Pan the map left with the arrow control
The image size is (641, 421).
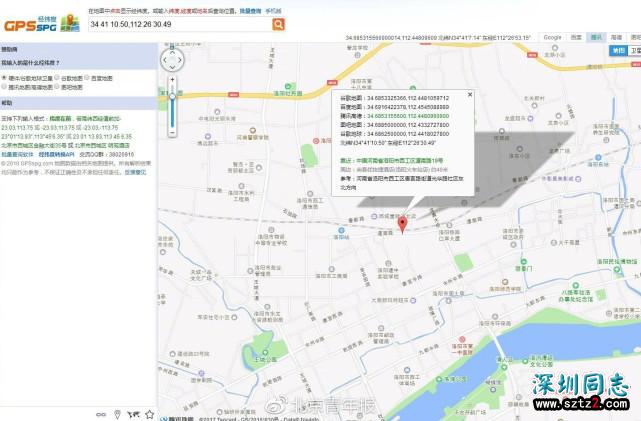[x=165, y=60]
